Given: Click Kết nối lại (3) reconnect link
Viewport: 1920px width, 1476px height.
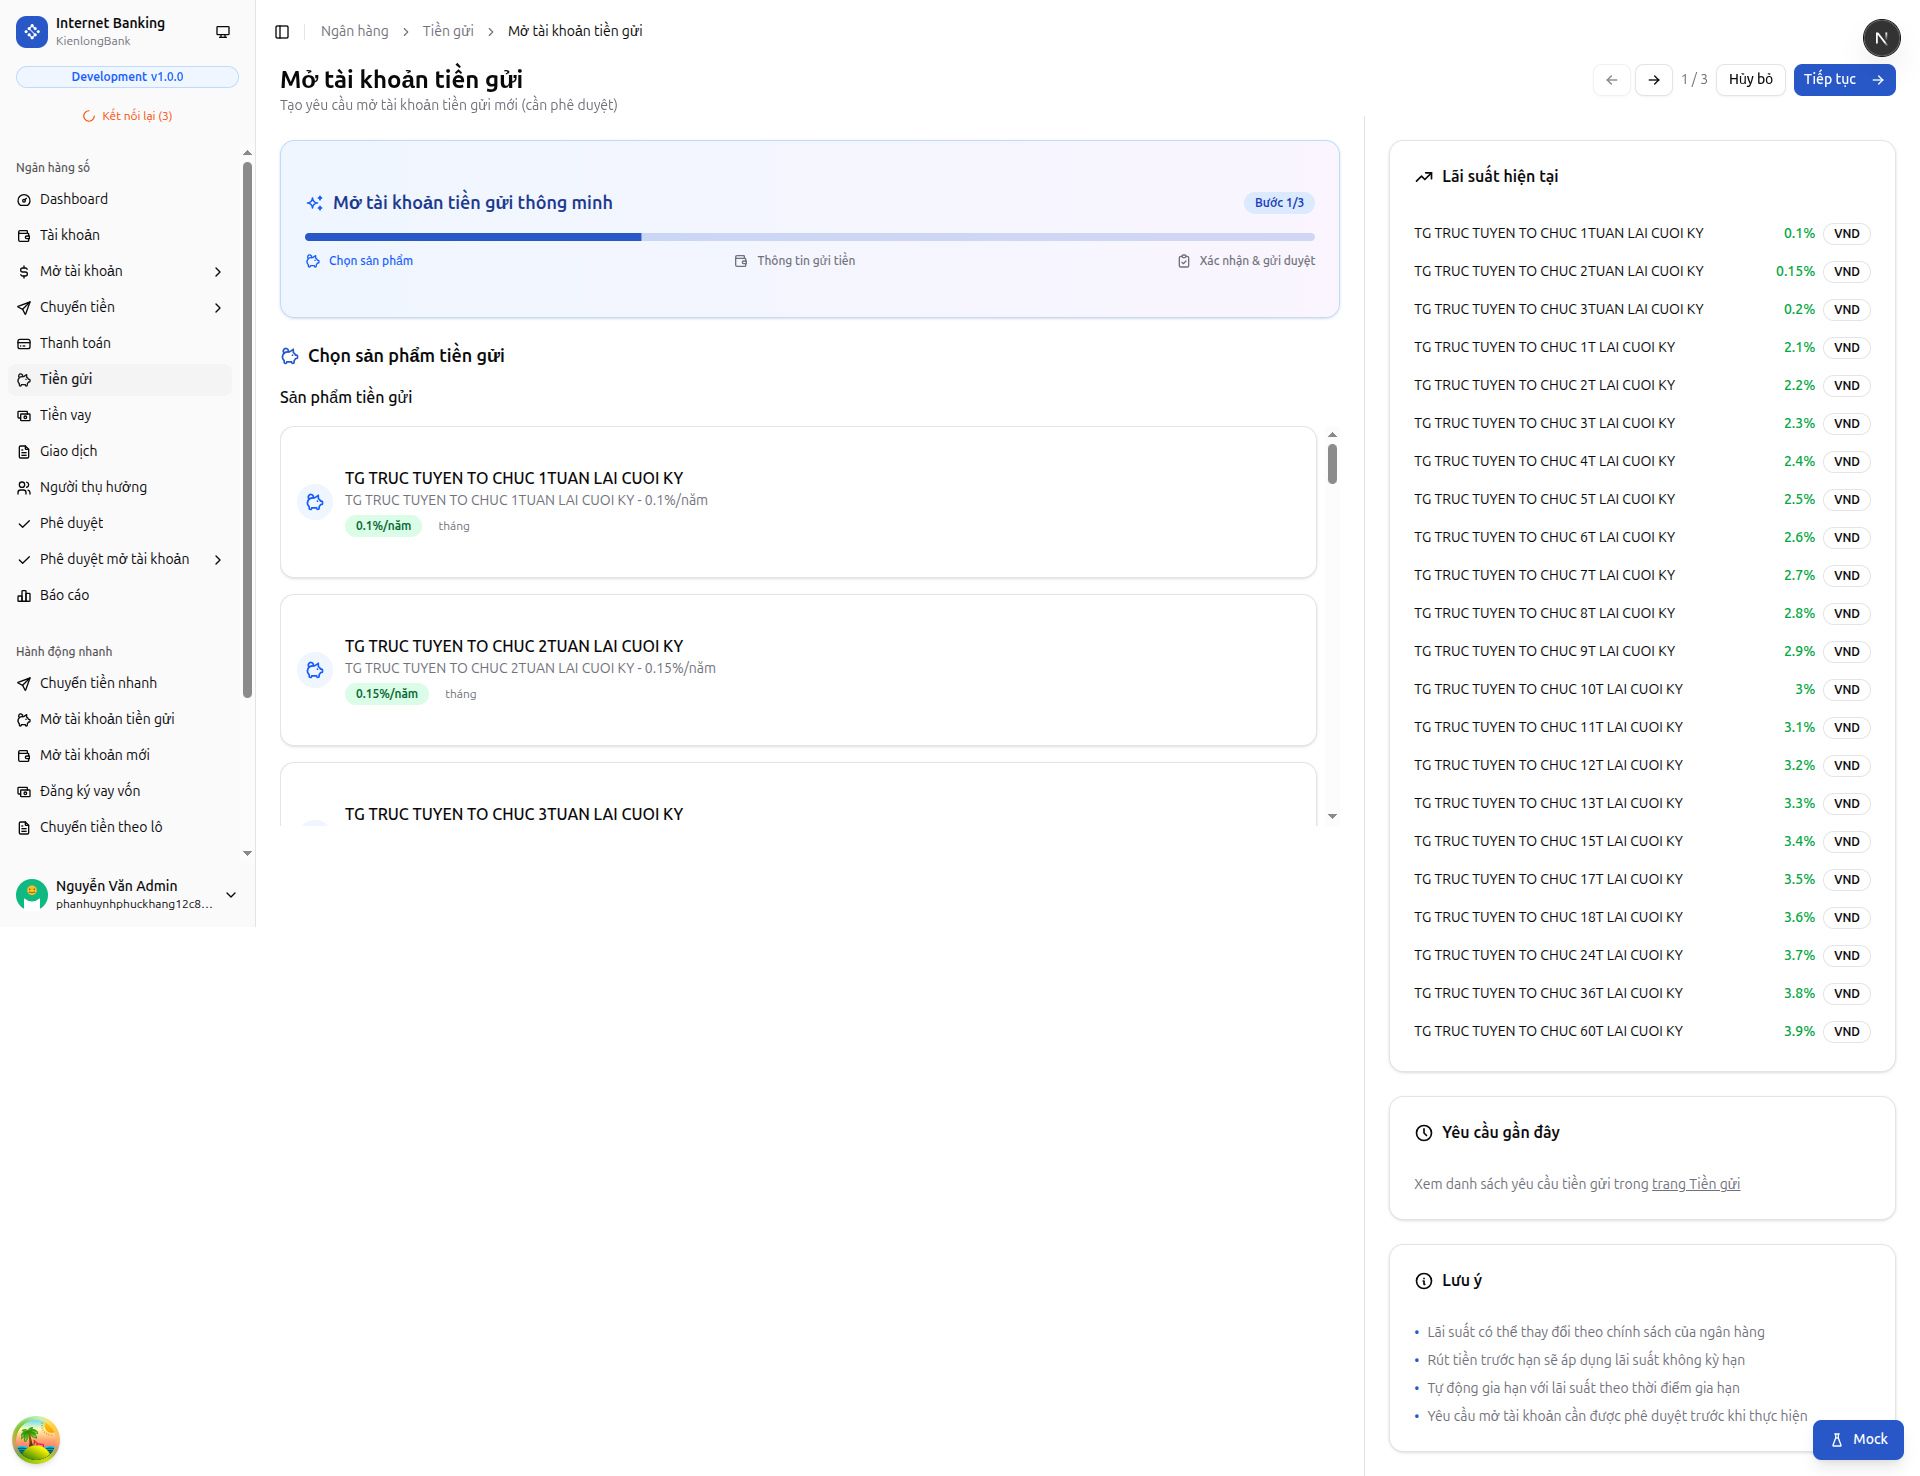Looking at the screenshot, I should point(127,116).
